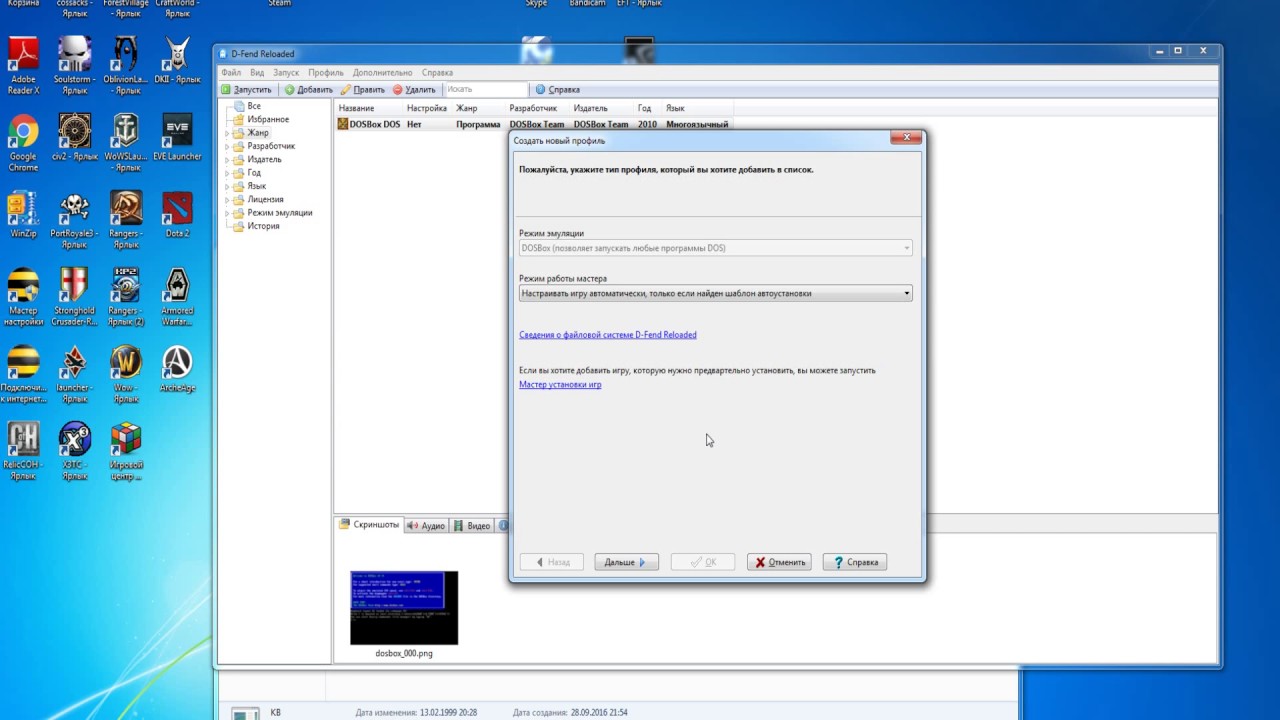This screenshot has width=1280, height=720.
Task: Open the Вид menu
Action: pos(257,73)
